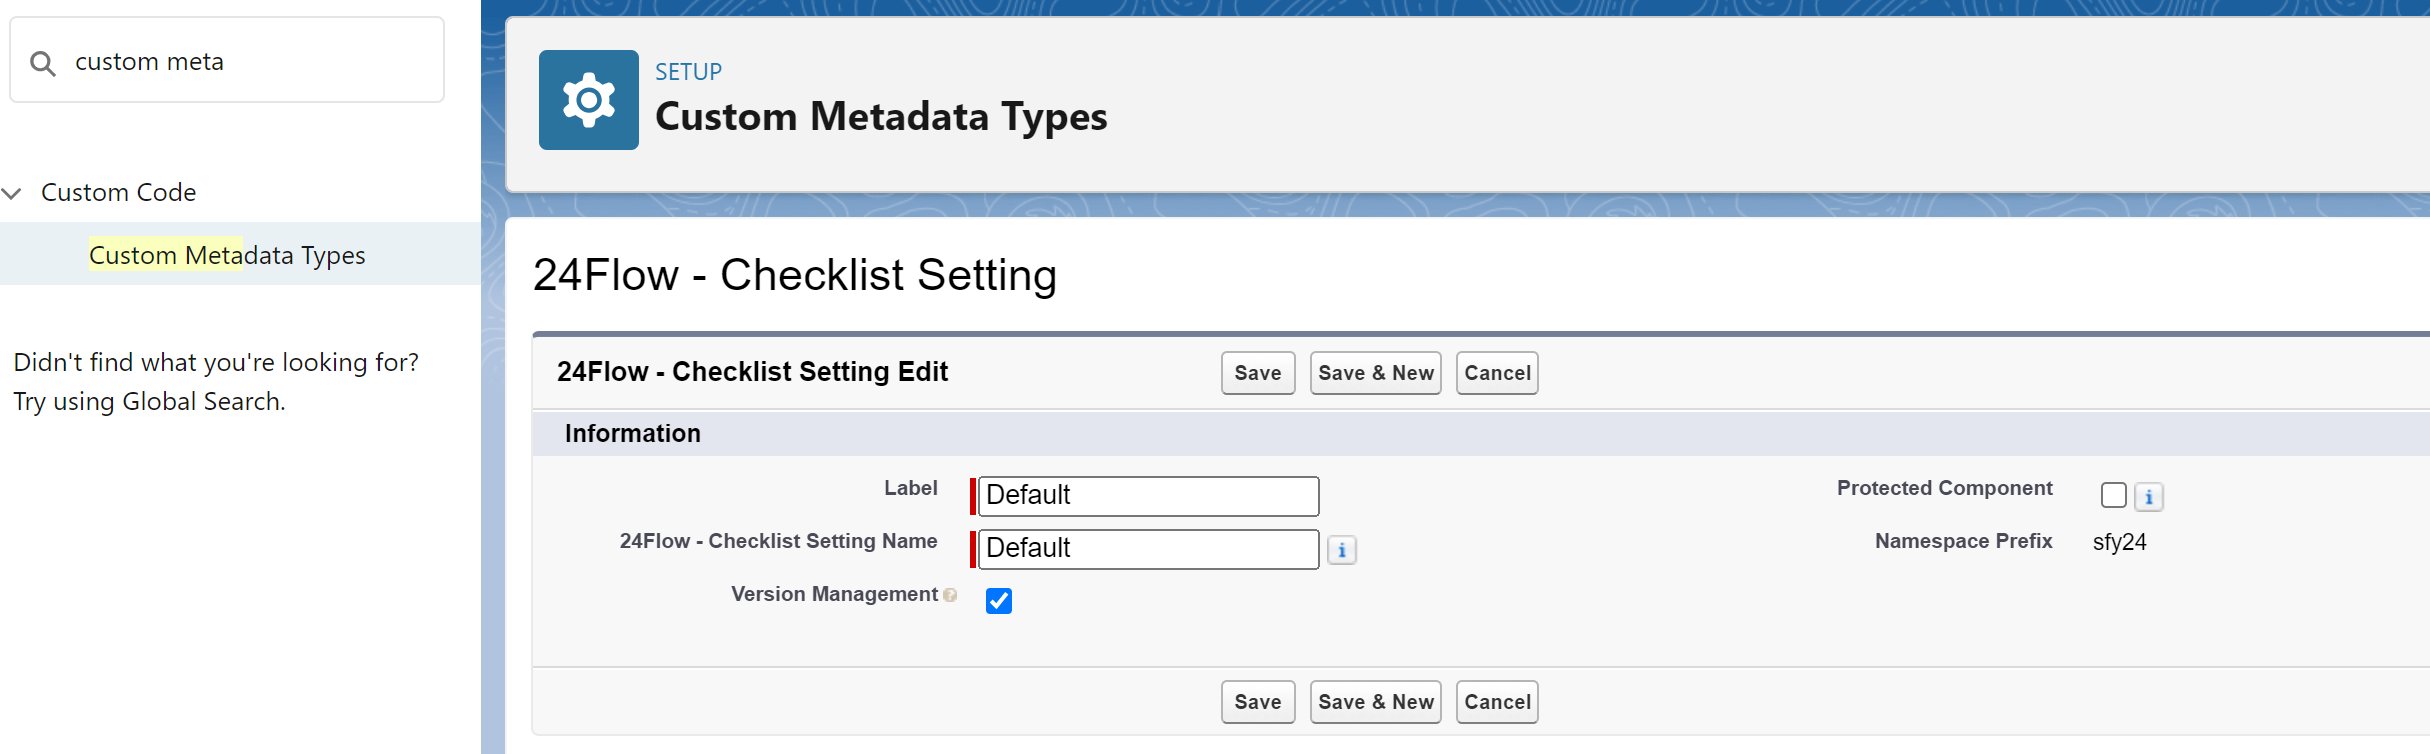The height and width of the screenshot is (754, 2430).
Task: Click the SETUP breadcrumb text
Action: pos(688,72)
